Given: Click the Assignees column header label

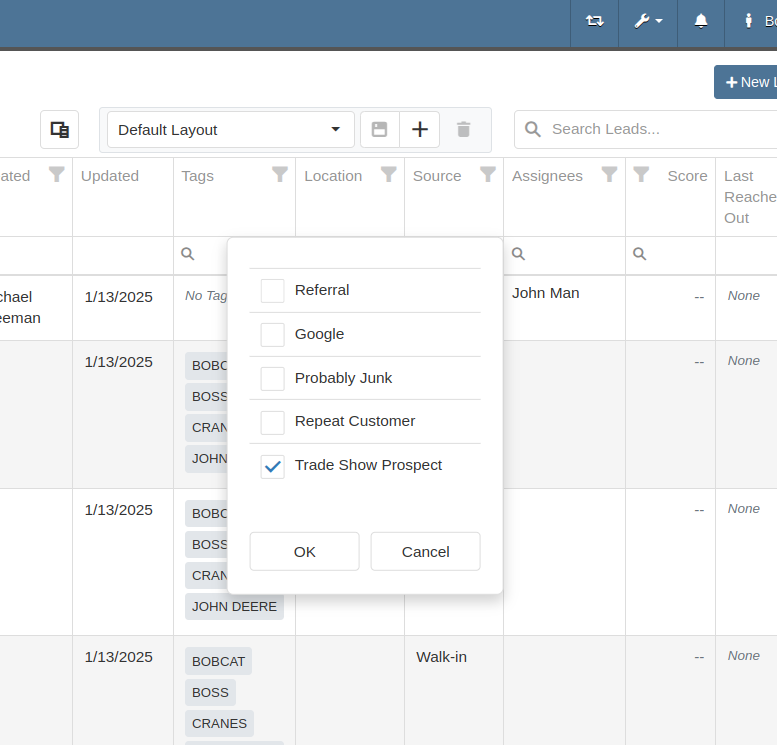Looking at the screenshot, I should [547, 176].
